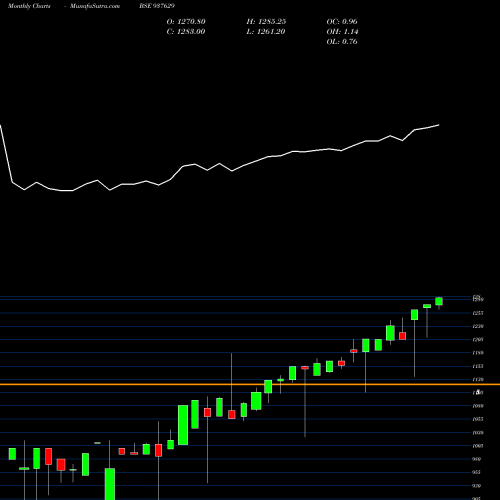Click the latest green candle at top right
This screenshot has width=500, height=500.
439,301
